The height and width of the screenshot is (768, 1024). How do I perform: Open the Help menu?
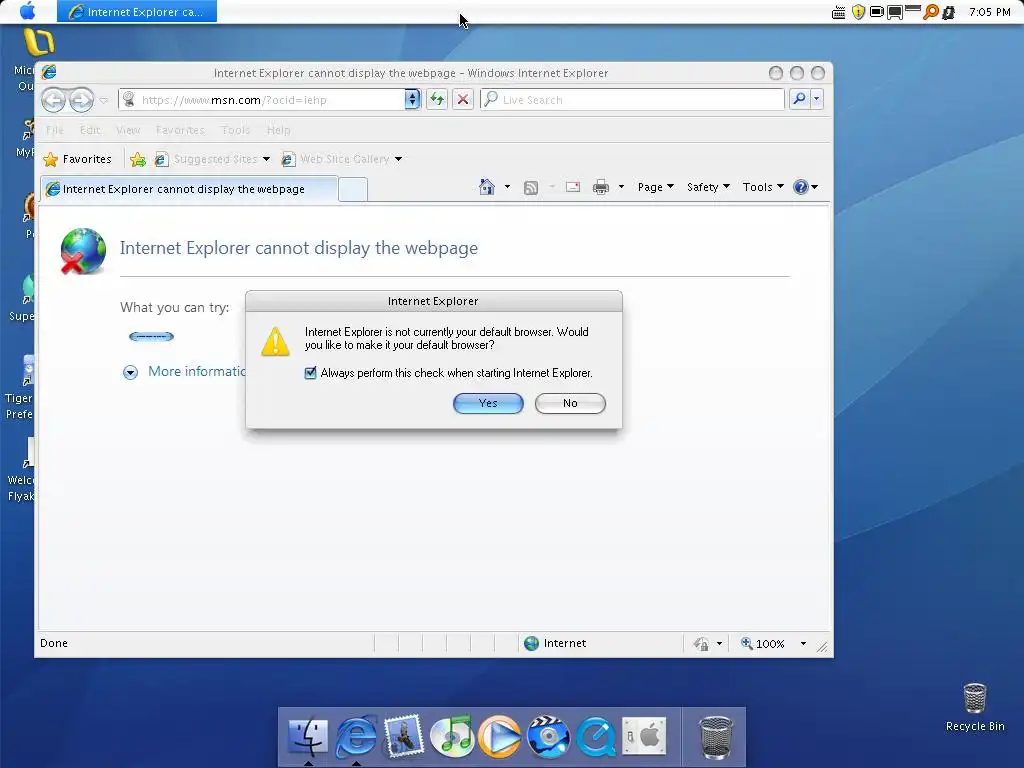click(278, 130)
